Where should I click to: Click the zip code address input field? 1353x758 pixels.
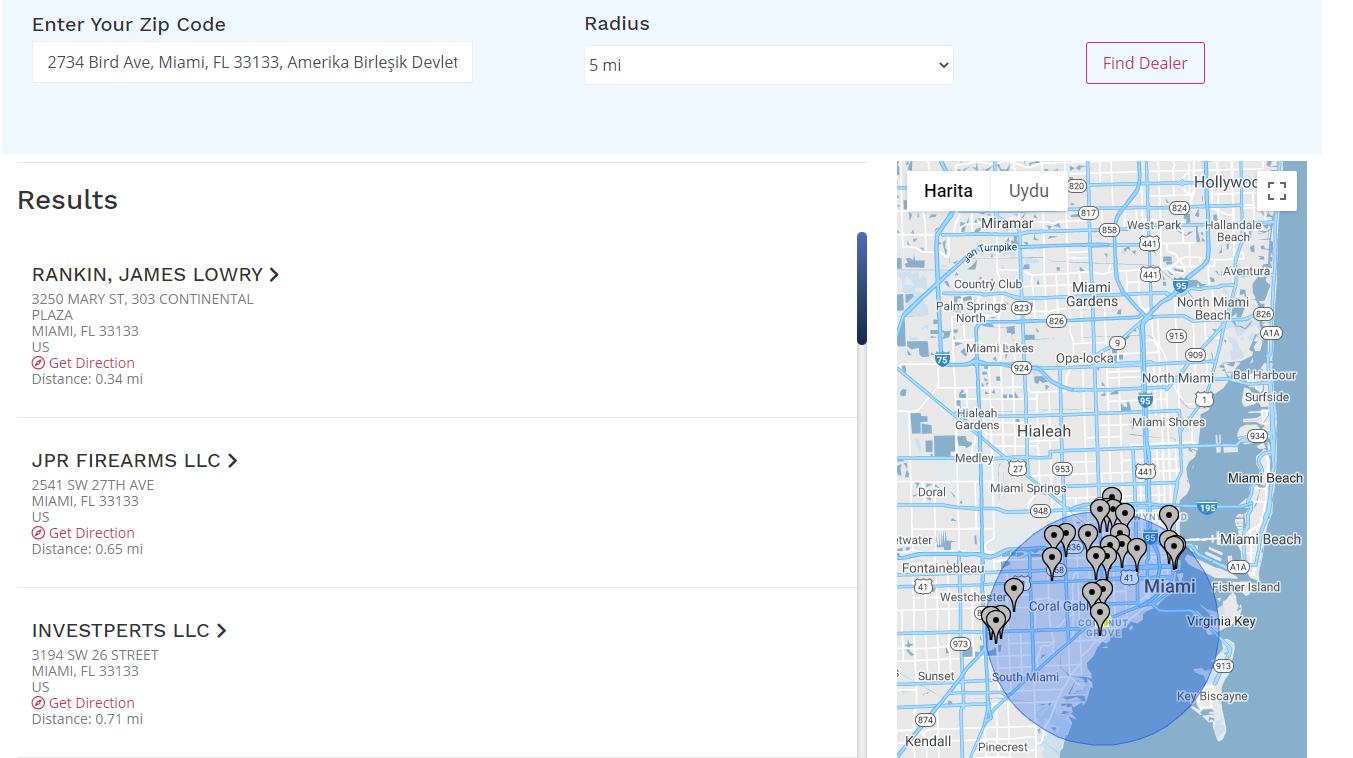(252, 62)
